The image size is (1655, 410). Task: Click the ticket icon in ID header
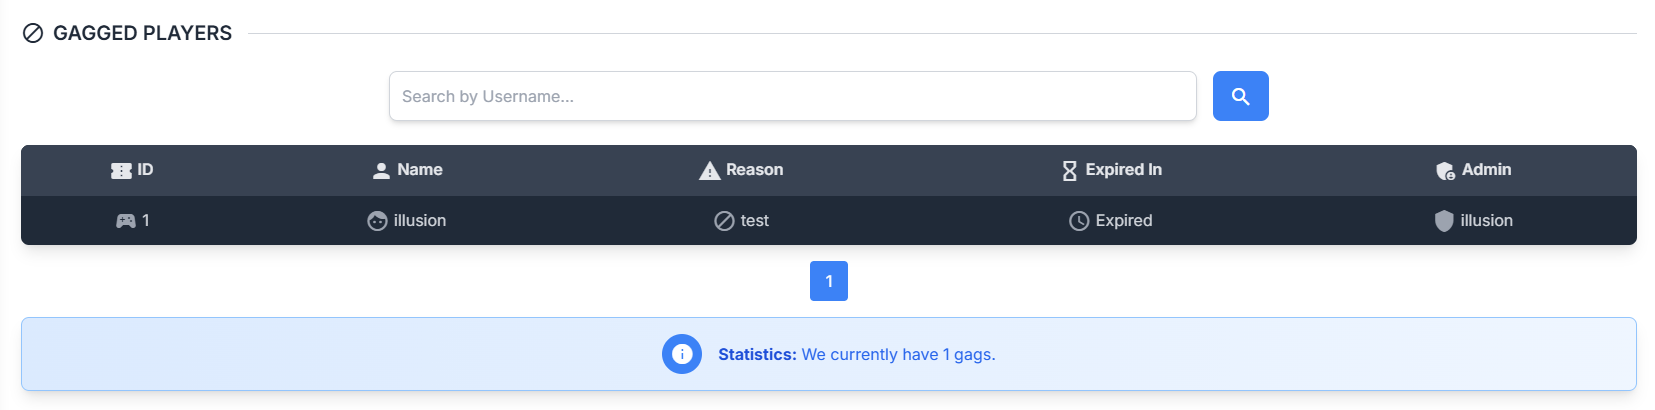[x=121, y=171]
